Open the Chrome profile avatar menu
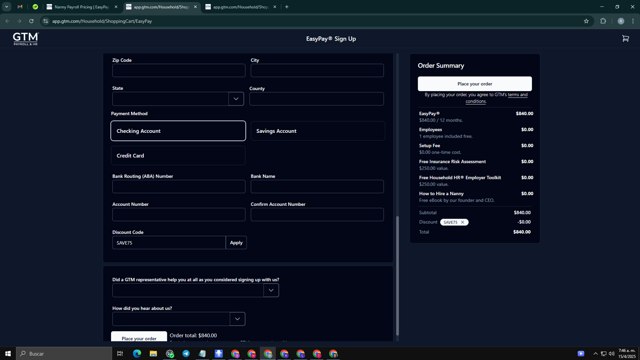This screenshot has width=640, height=360. coord(620,21)
